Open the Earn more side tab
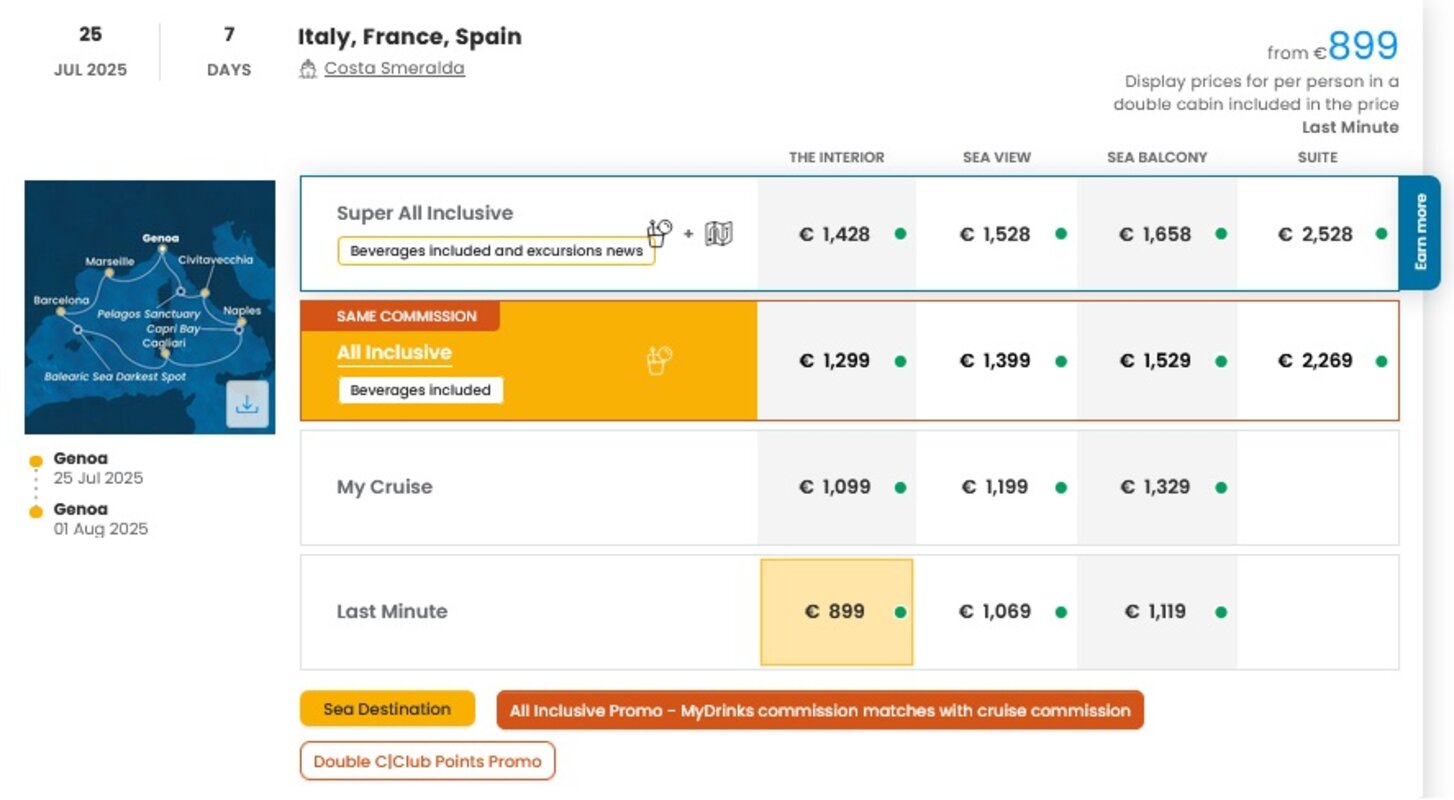The width and height of the screenshot is (1454, 800). click(x=1420, y=232)
